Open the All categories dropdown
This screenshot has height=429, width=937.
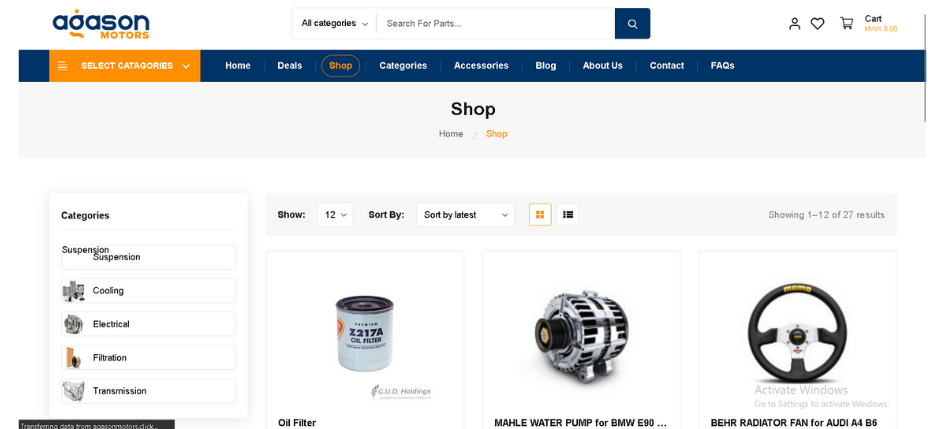point(335,23)
